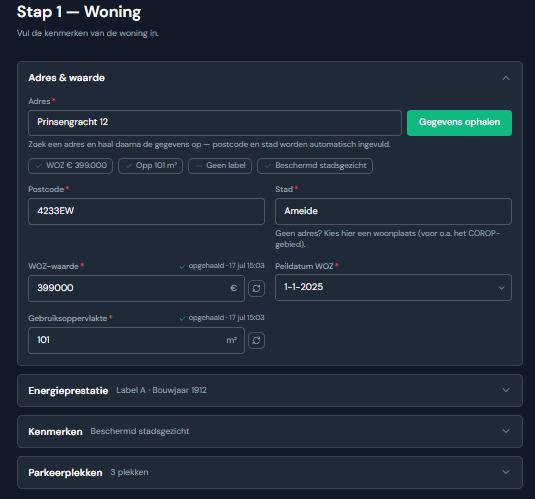Edit the Postcode field 4233EW
Screen dimensions: 535x499
[146, 211]
